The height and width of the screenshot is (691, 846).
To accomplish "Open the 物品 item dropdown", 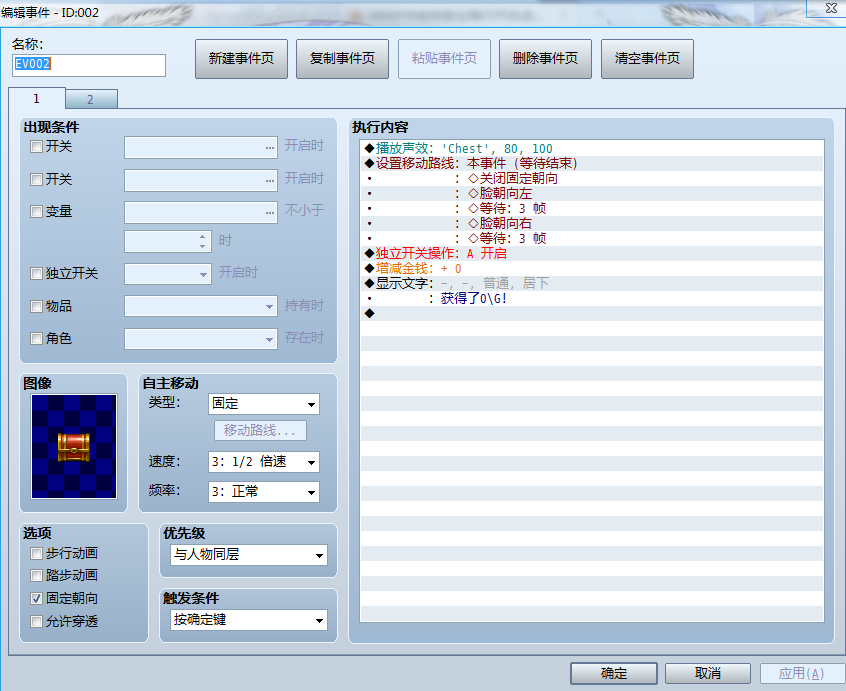I will pyautogui.click(x=201, y=306).
